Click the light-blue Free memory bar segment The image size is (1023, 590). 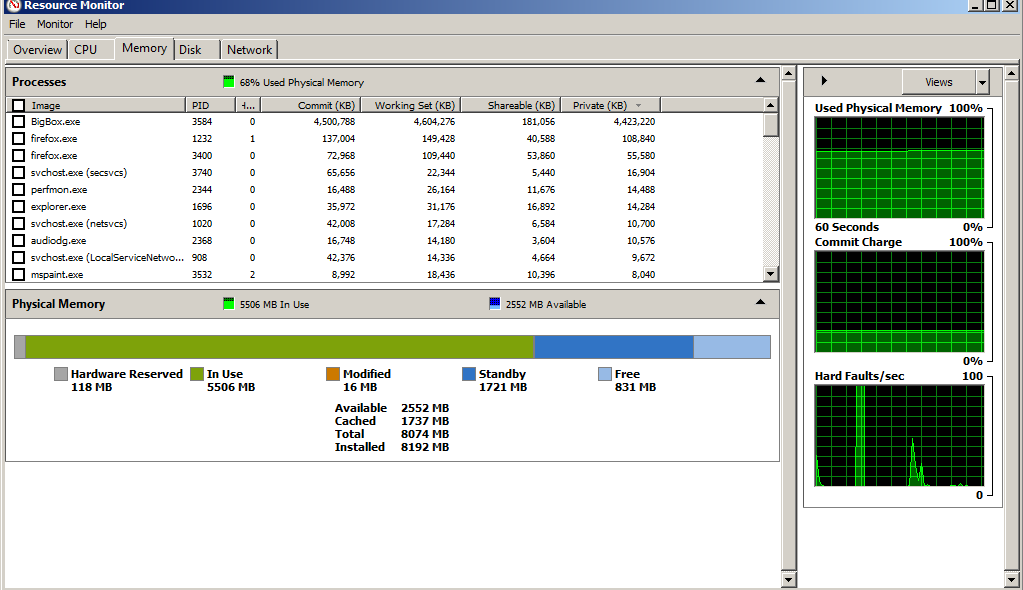point(732,347)
